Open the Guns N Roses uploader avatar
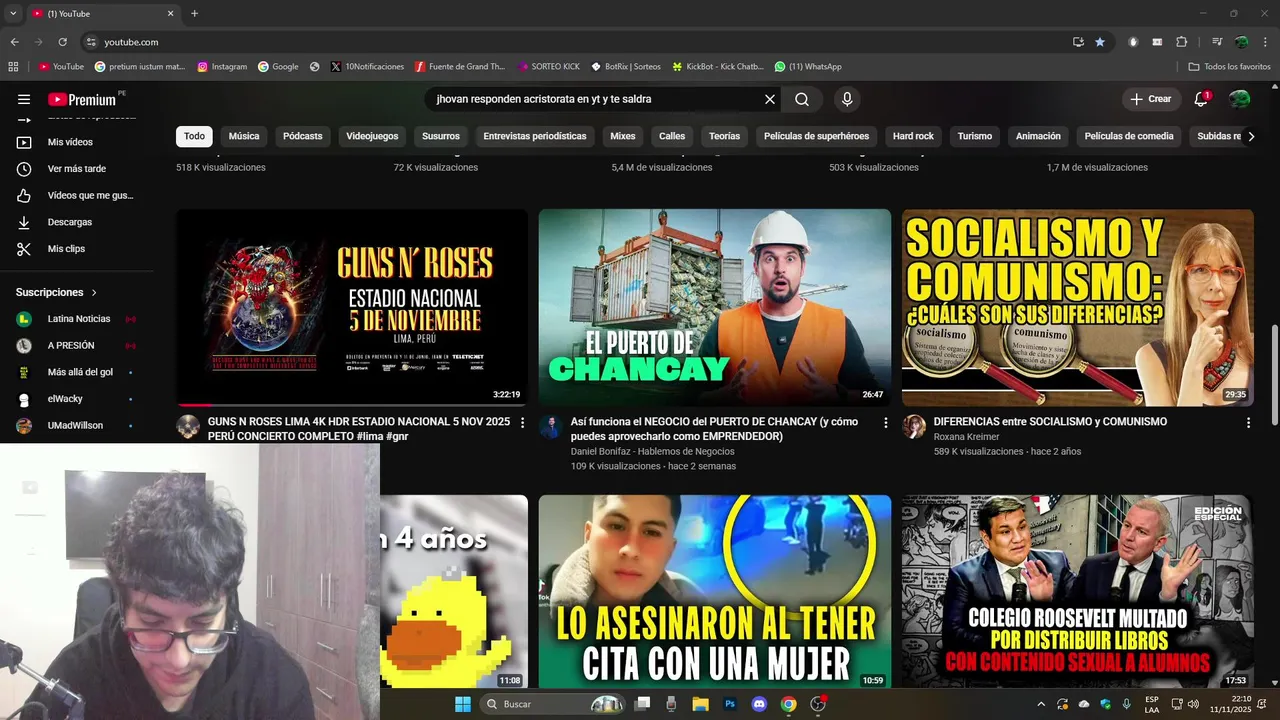1280x720 pixels. (x=188, y=427)
